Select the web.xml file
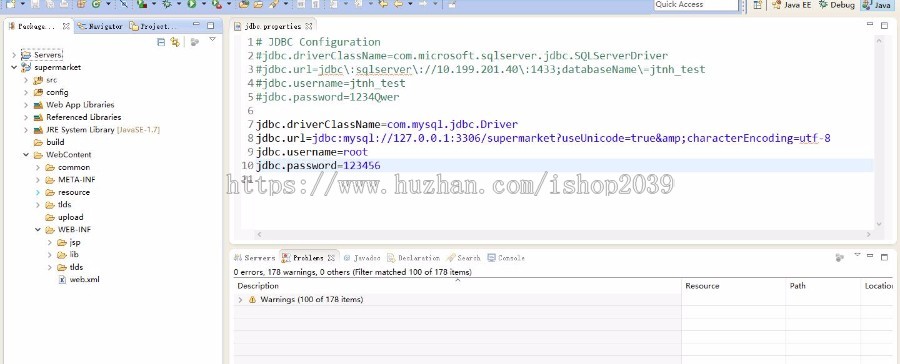Image resolution: width=900 pixels, height=364 pixels. point(79,280)
